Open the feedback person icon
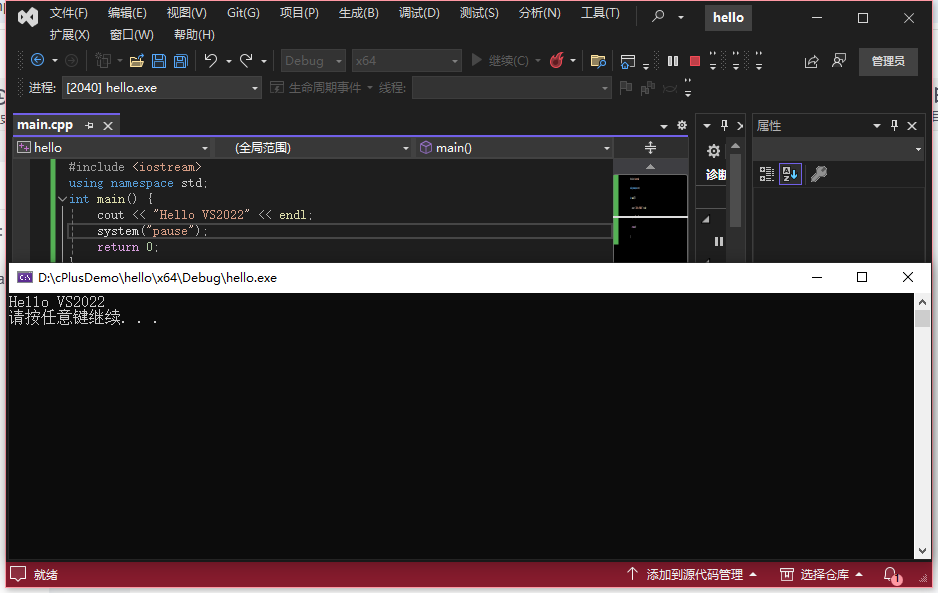Image resolution: width=938 pixels, height=593 pixels. (x=839, y=60)
